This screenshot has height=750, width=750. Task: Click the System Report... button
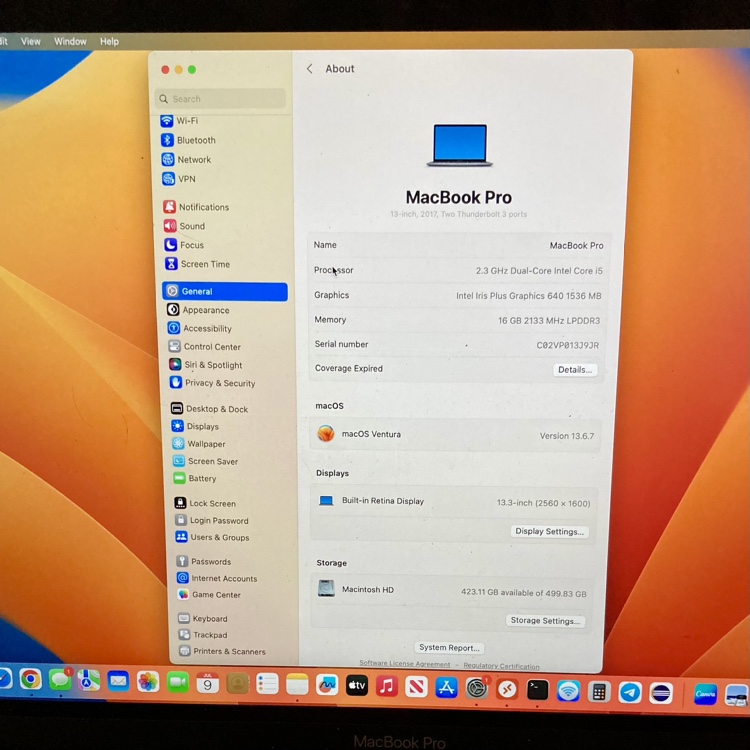[x=449, y=648]
